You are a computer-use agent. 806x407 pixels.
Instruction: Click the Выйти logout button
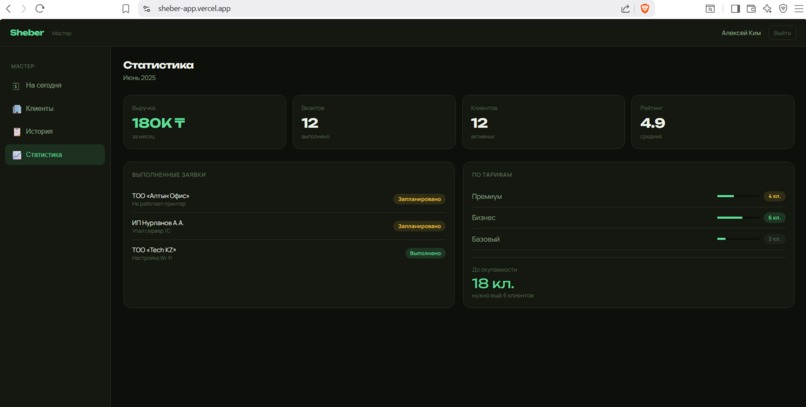(782, 33)
